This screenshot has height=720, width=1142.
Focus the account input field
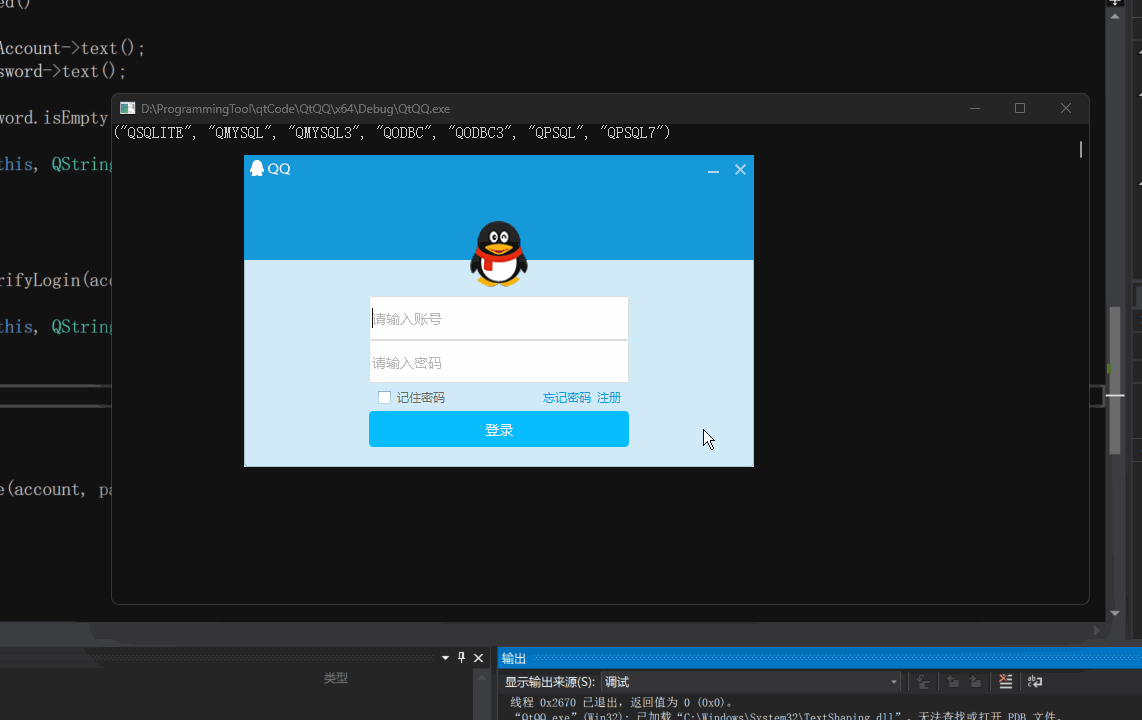pyautogui.click(x=499, y=318)
